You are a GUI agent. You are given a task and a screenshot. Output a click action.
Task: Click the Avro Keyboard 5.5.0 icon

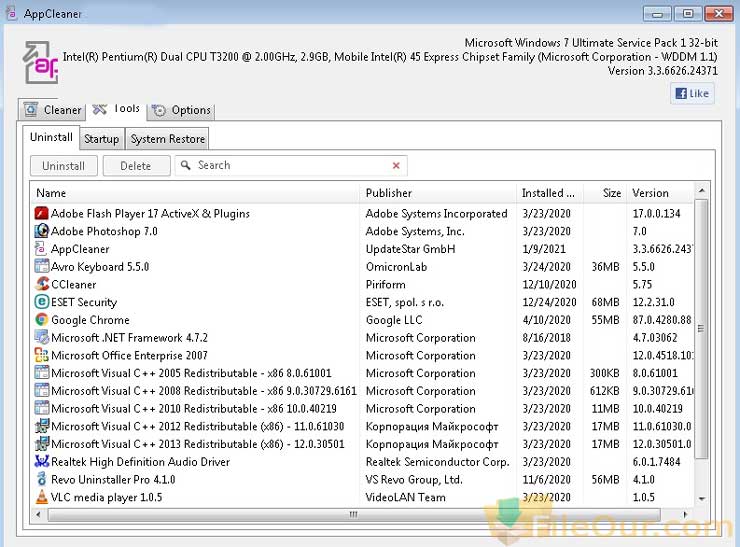[42, 266]
